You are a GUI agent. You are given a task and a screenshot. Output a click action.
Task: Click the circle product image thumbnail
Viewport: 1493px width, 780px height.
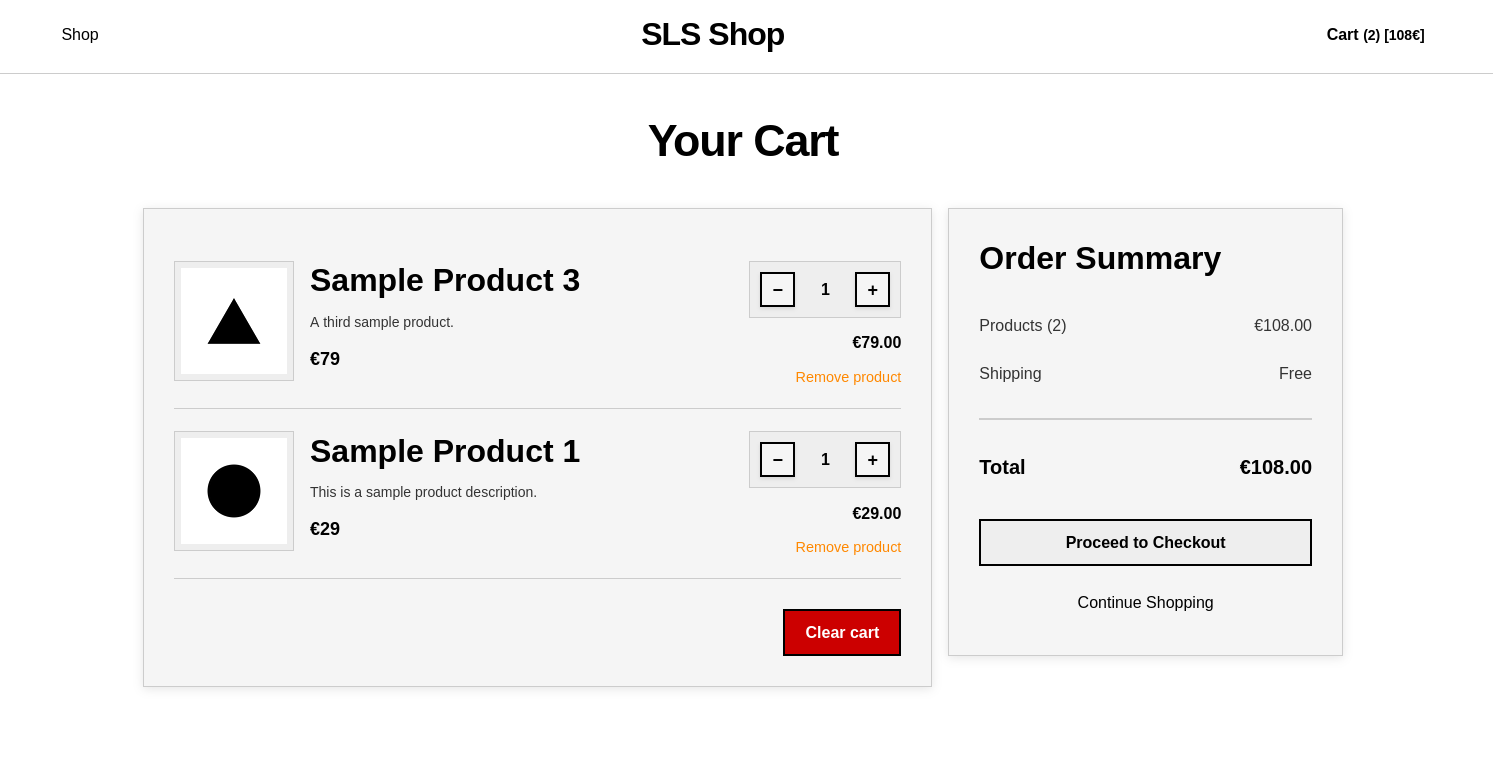click(233, 491)
